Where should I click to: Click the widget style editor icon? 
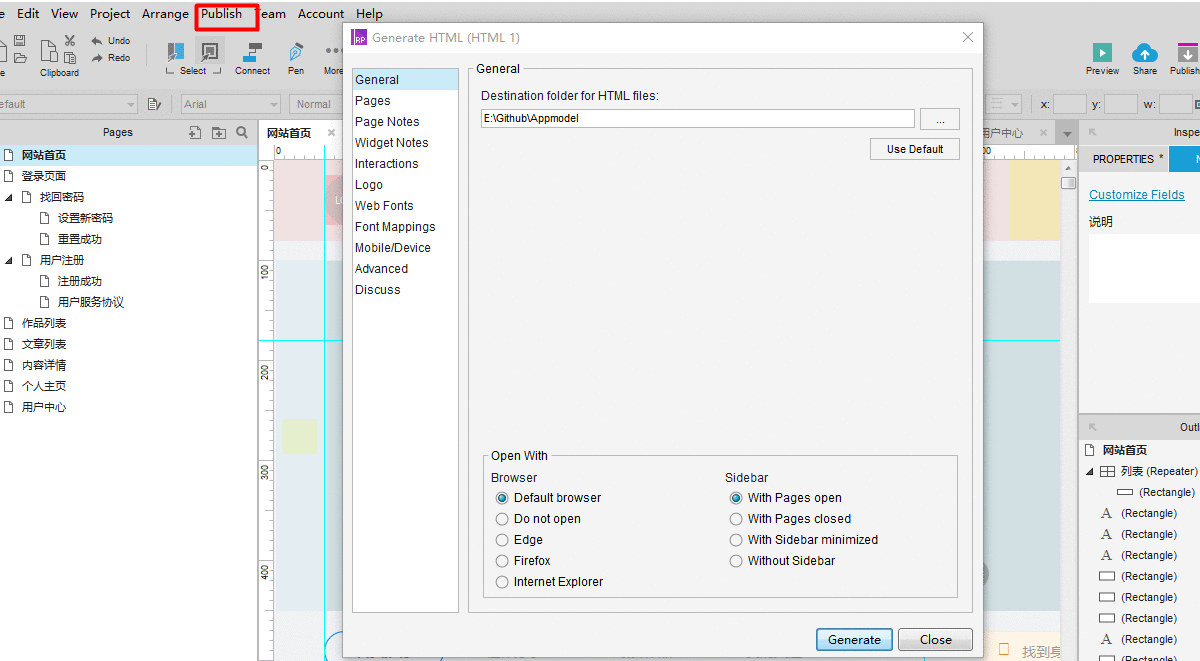point(154,104)
